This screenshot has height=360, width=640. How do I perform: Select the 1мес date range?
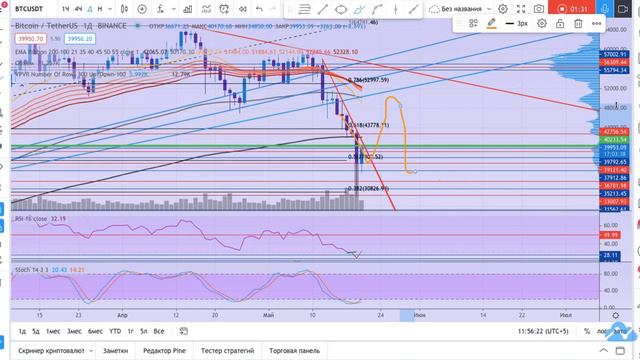tap(53, 331)
